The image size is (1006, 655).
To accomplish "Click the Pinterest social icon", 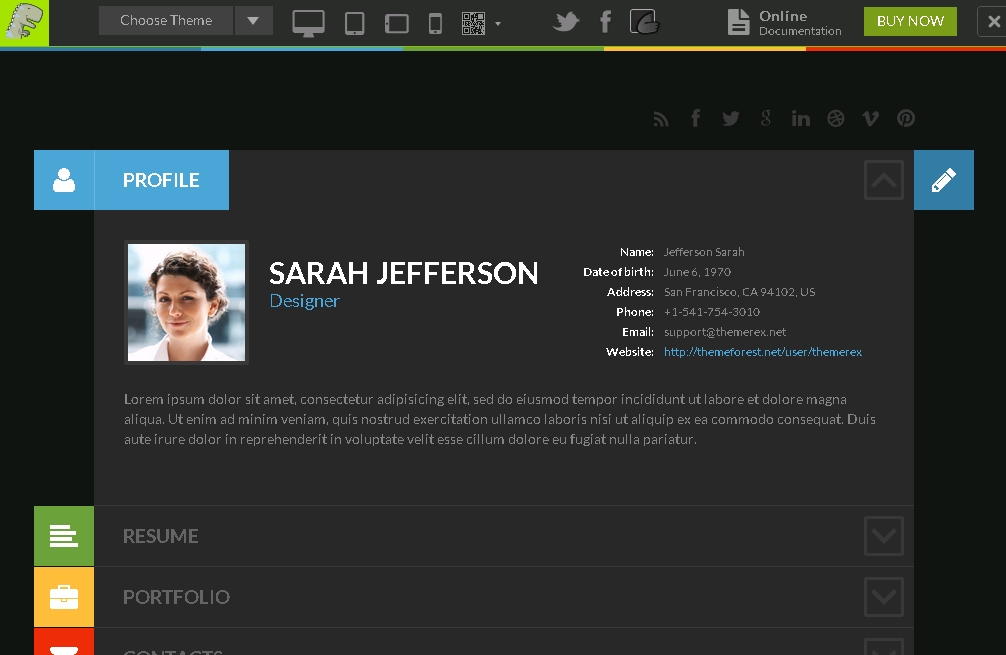I will click(905, 118).
